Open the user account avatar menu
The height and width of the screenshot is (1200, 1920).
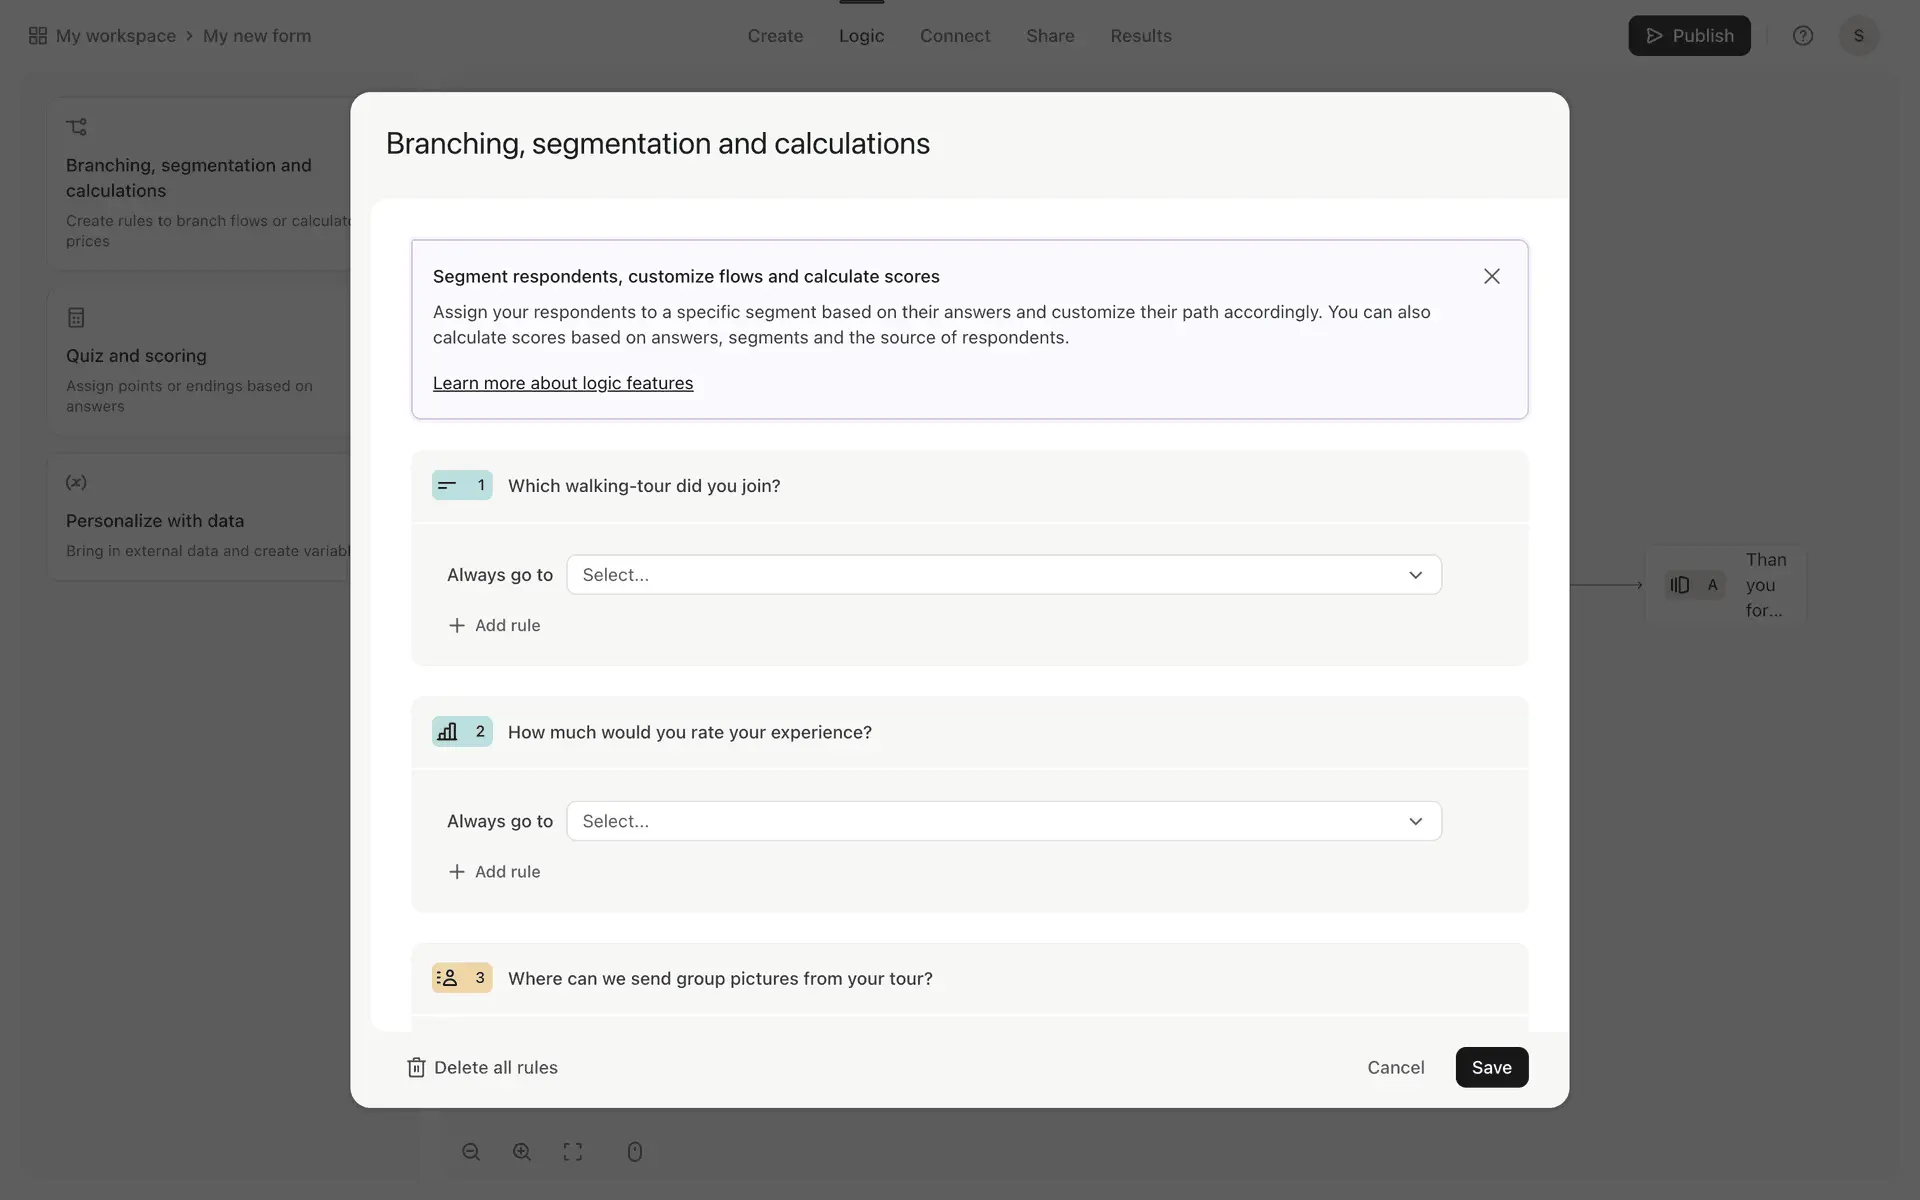pos(1858,36)
